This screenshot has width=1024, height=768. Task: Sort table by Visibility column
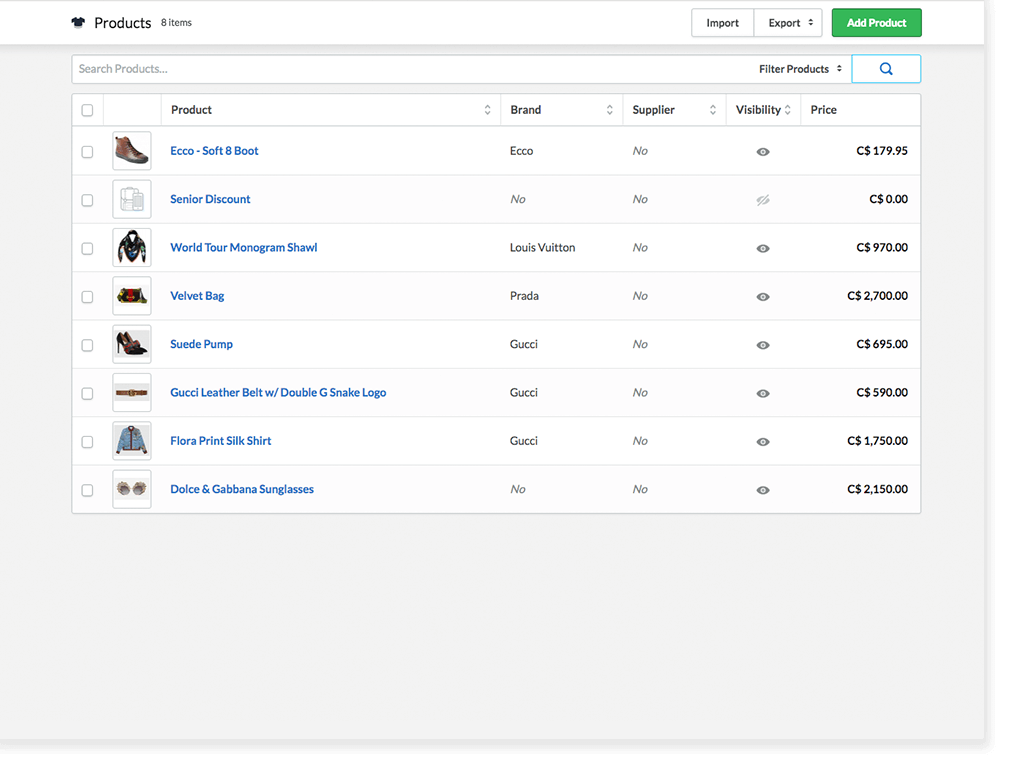(788, 110)
